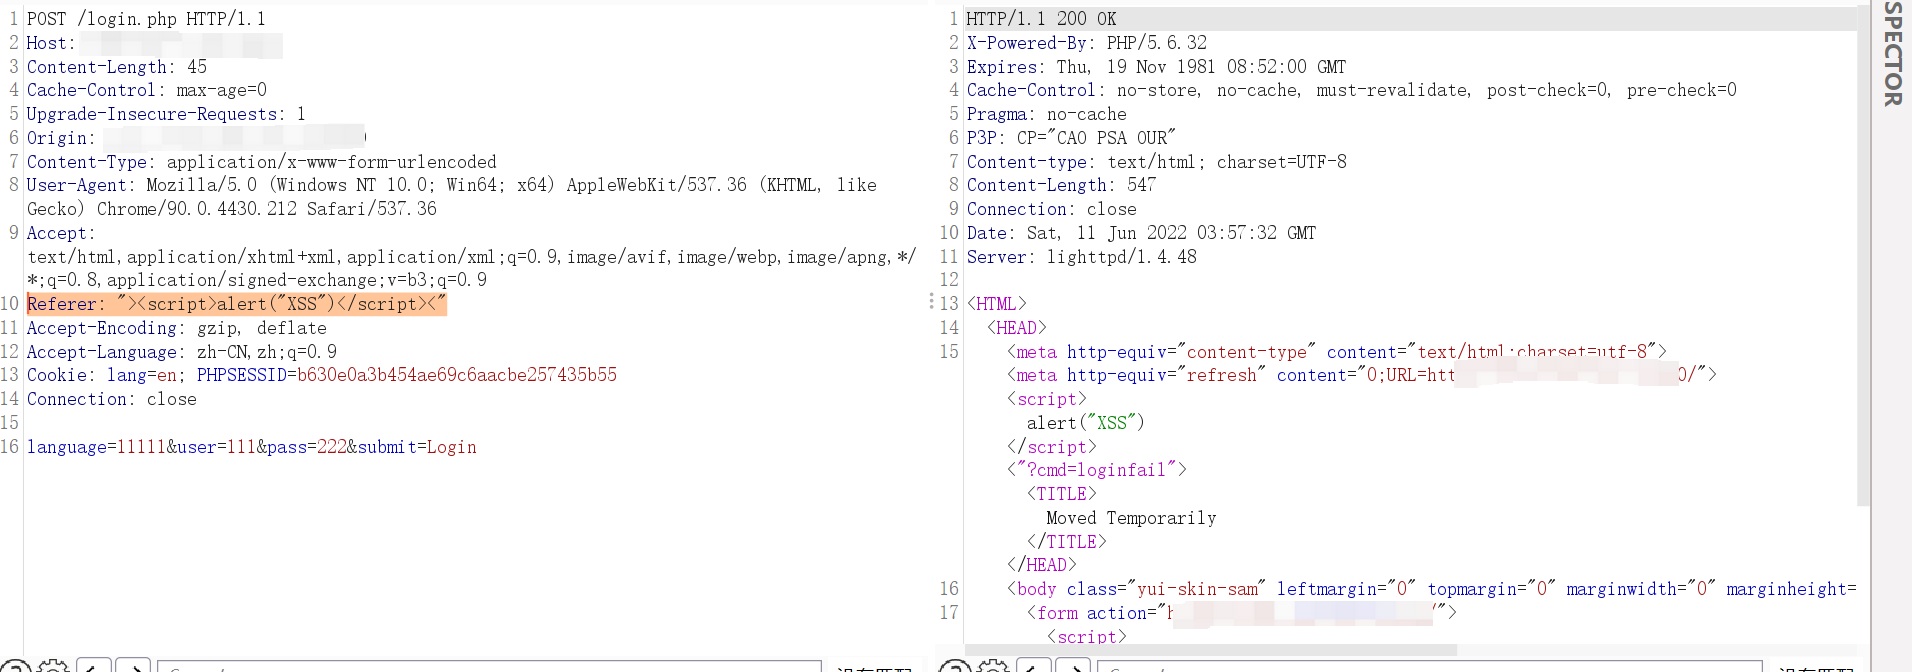Click the Moved Temporarily title text
This screenshot has height=672, width=1912.
tap(1132, 518)
